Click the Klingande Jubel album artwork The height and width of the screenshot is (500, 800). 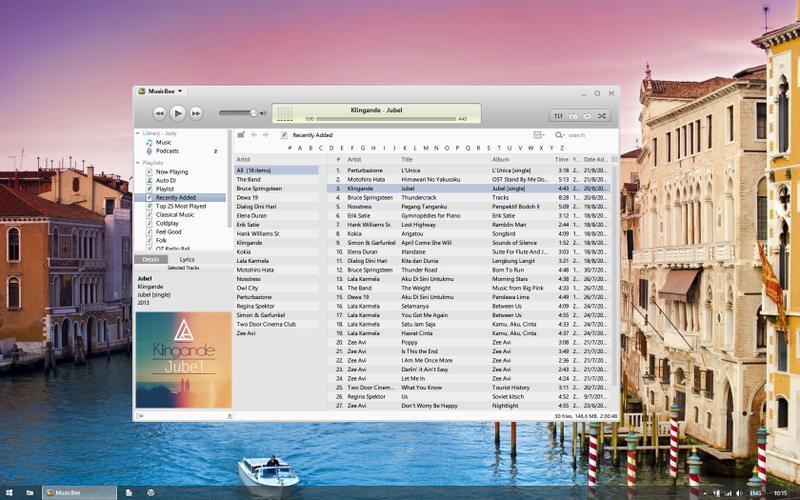[x=184, y=360]
